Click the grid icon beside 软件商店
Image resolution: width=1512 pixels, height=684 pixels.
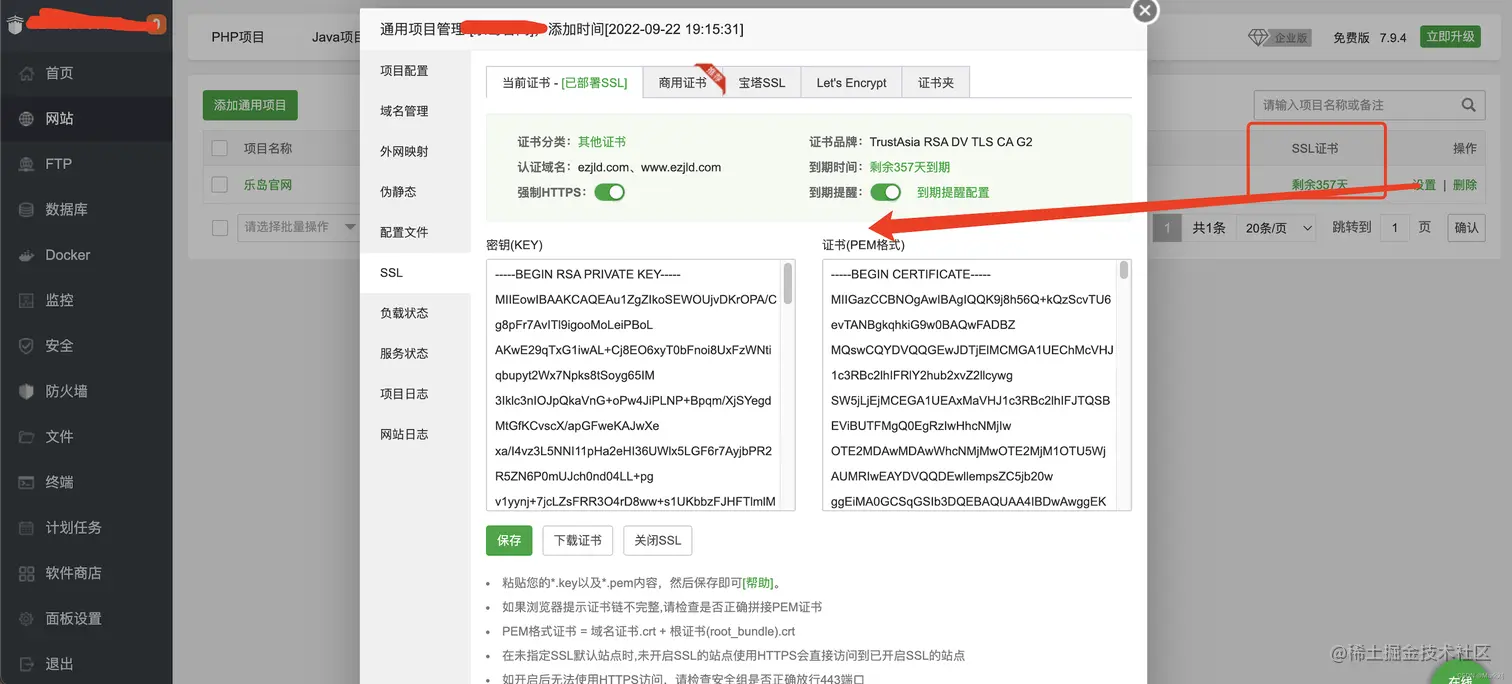27,573
